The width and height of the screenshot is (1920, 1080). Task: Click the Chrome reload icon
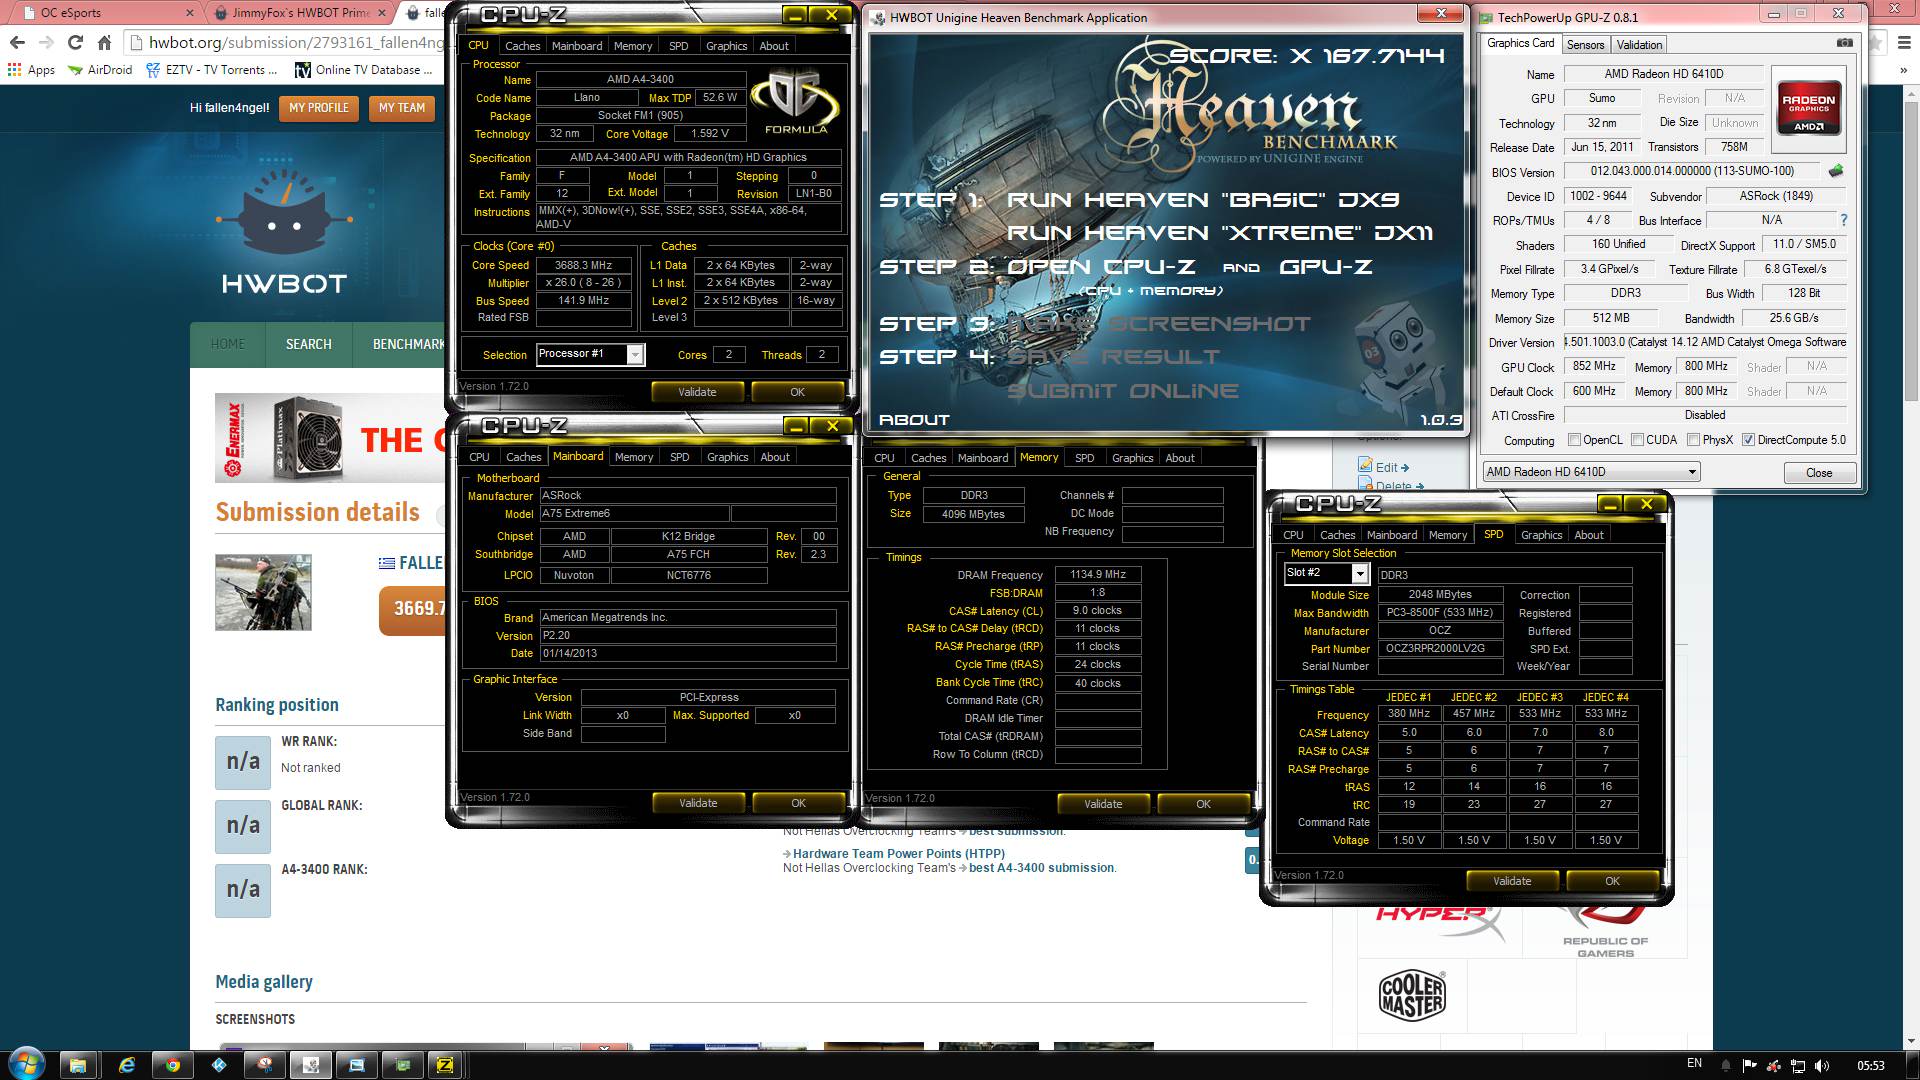click(x=75, y=42)
